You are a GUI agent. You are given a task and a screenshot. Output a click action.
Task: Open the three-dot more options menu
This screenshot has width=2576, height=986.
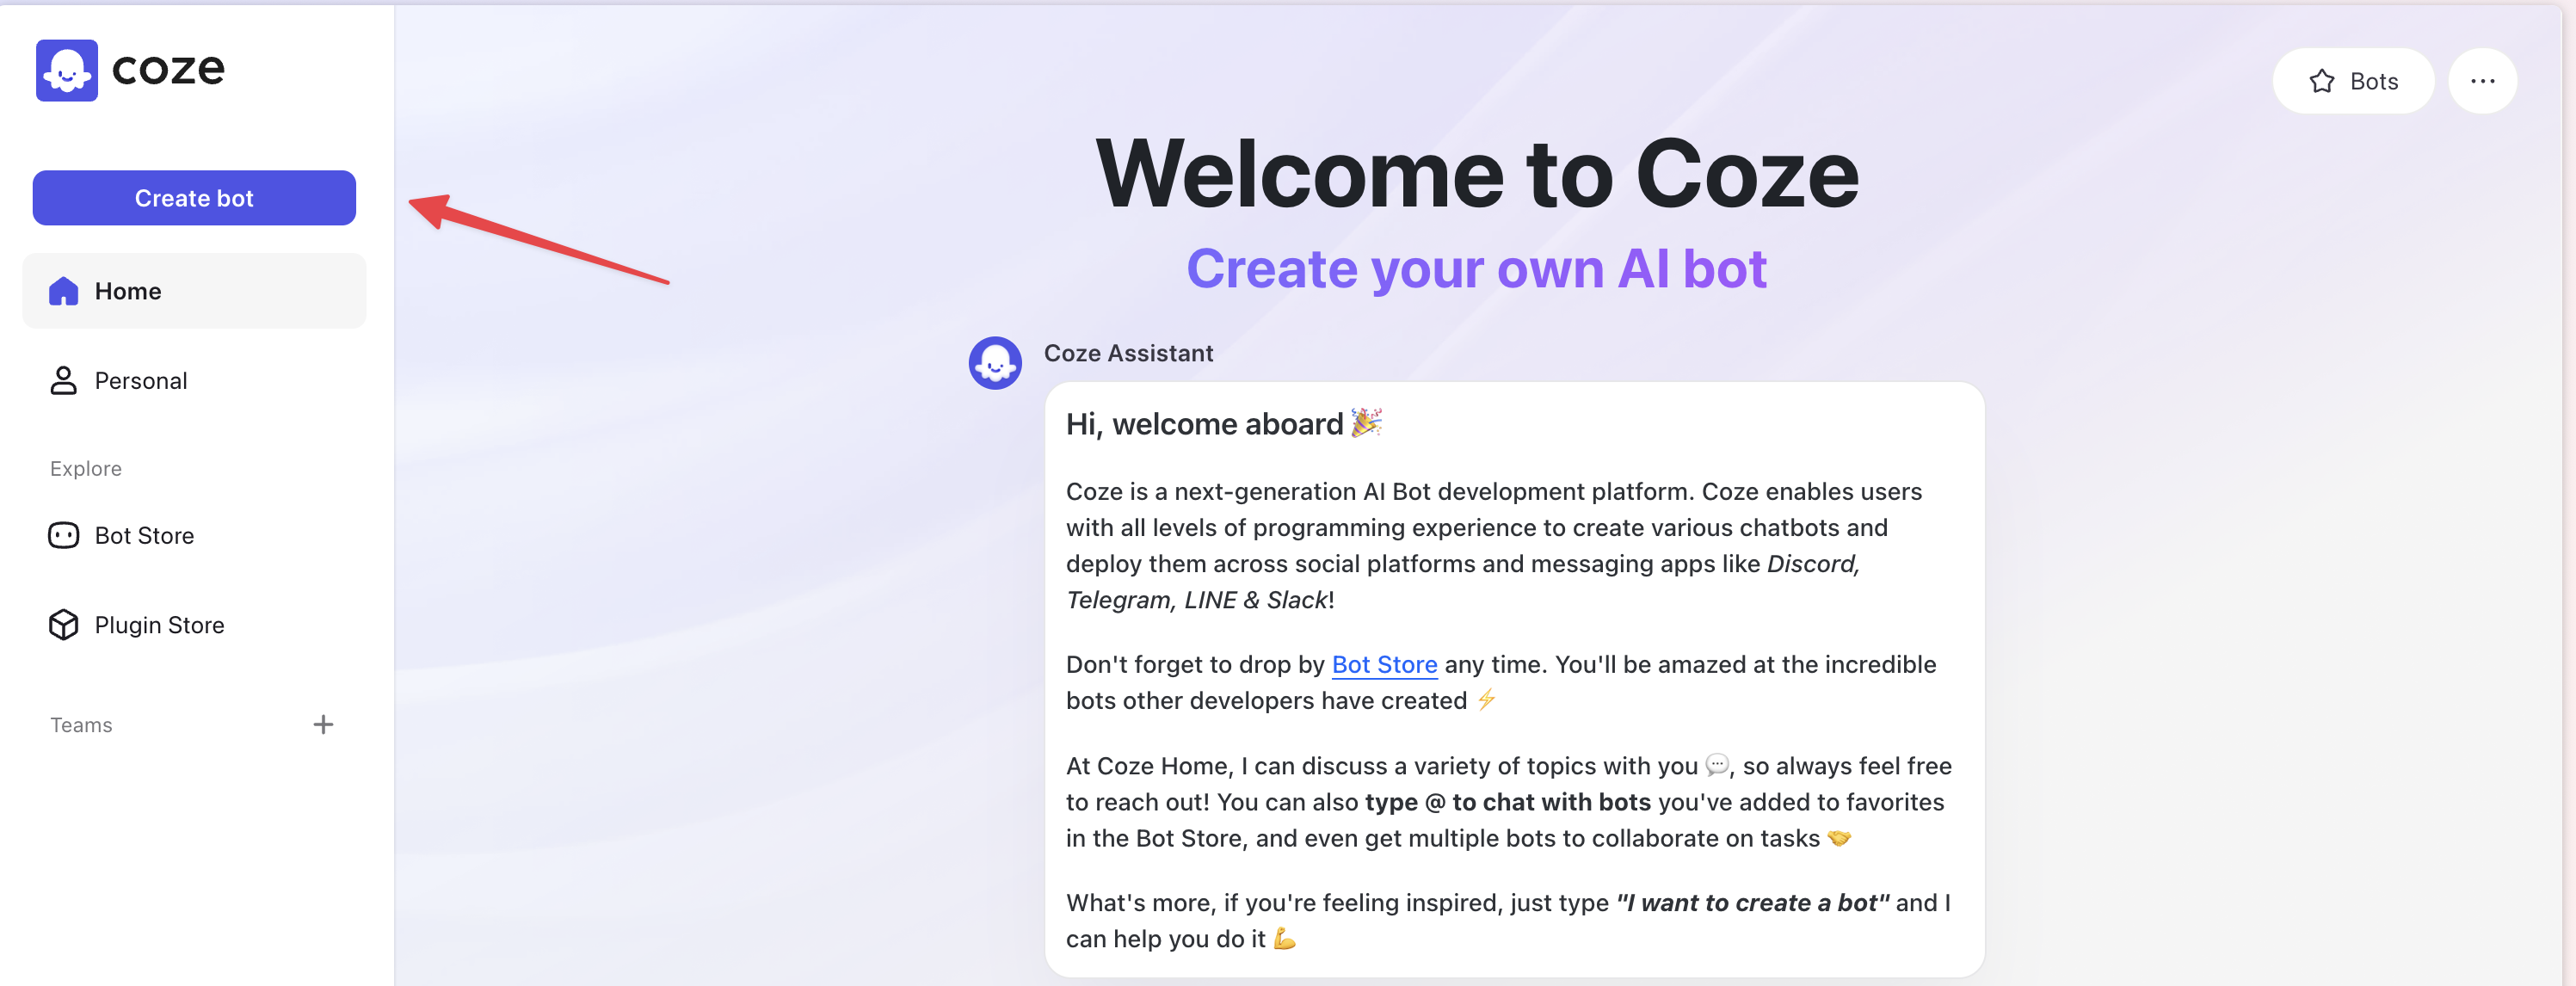pyautogui.click(x=2482, y=81)
